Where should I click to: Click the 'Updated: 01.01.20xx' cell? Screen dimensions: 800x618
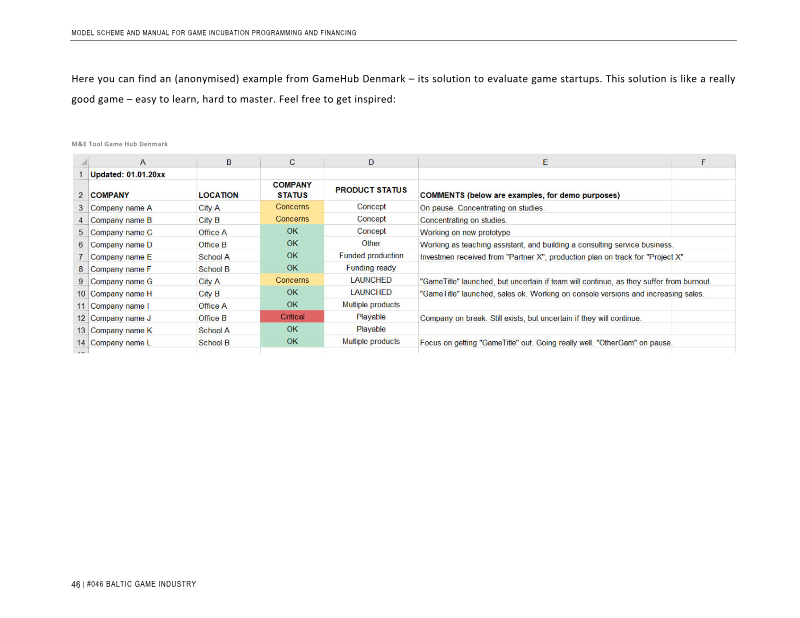point(128,174)
